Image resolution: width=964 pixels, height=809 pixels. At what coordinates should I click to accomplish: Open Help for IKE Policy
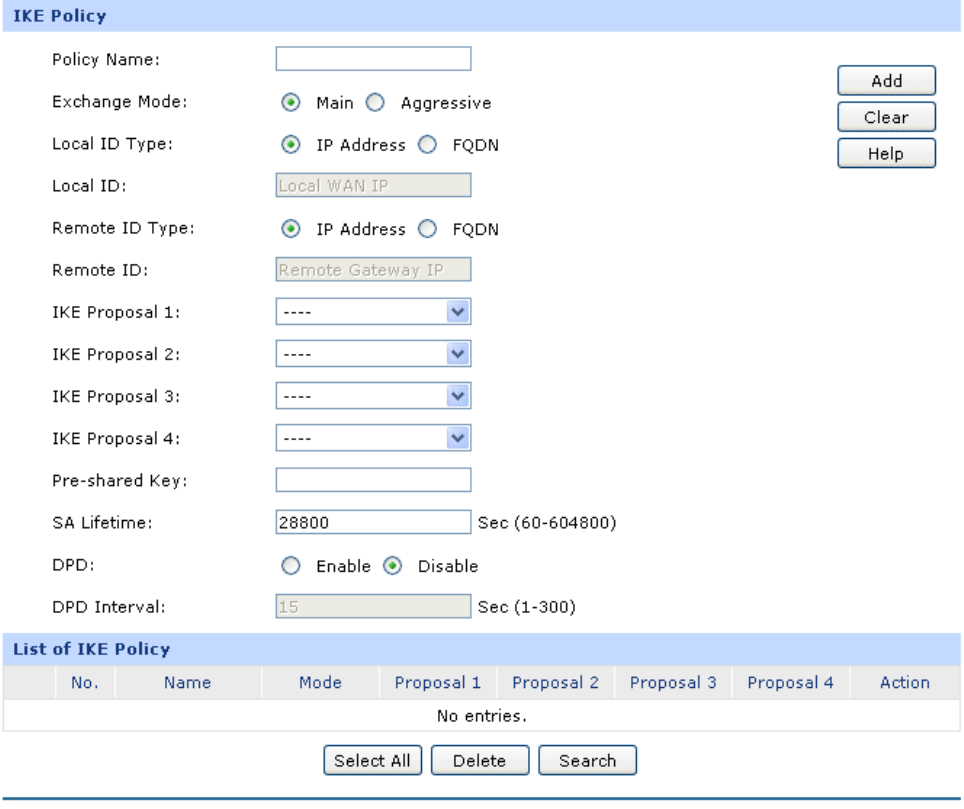coord(887,153)
